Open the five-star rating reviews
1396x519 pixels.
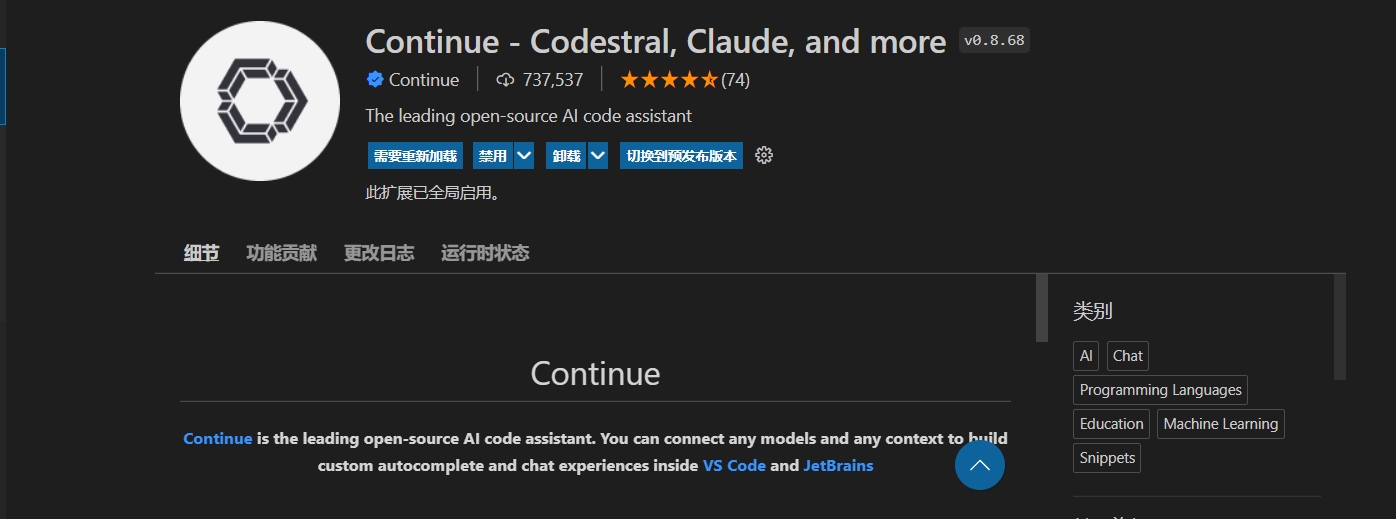684,80
